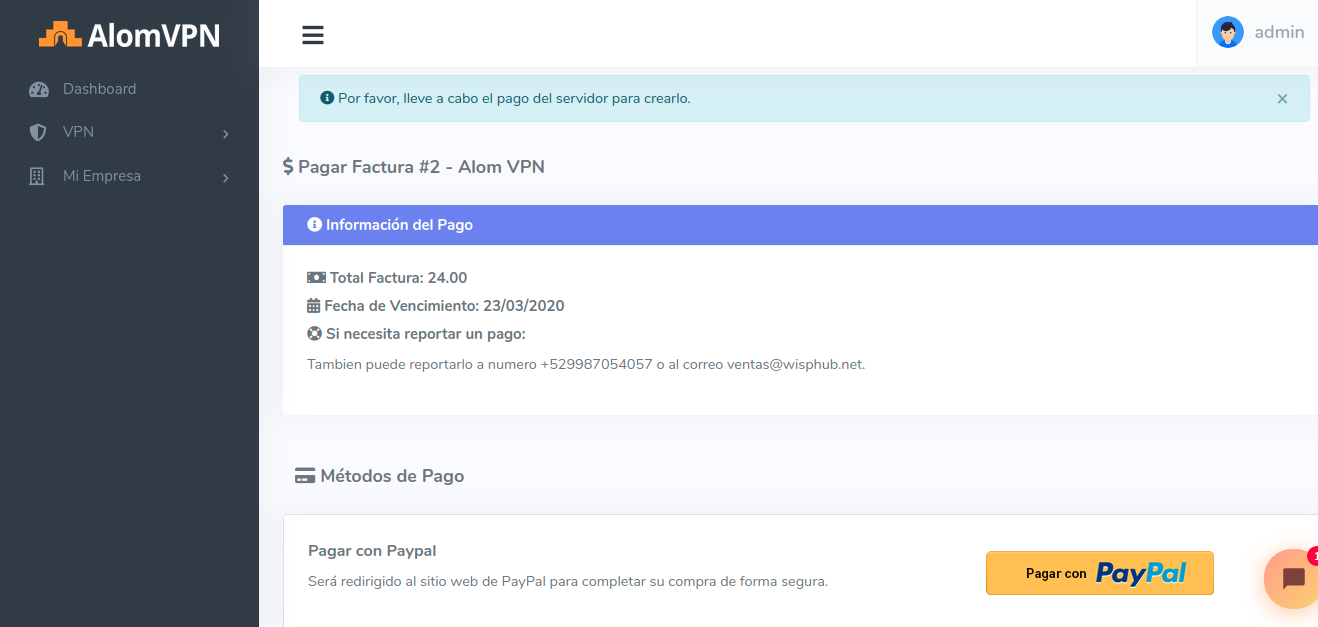Toggle the hamburger sidebar menu
Screen dimensions: 1318x627
[x=313, y=35]
